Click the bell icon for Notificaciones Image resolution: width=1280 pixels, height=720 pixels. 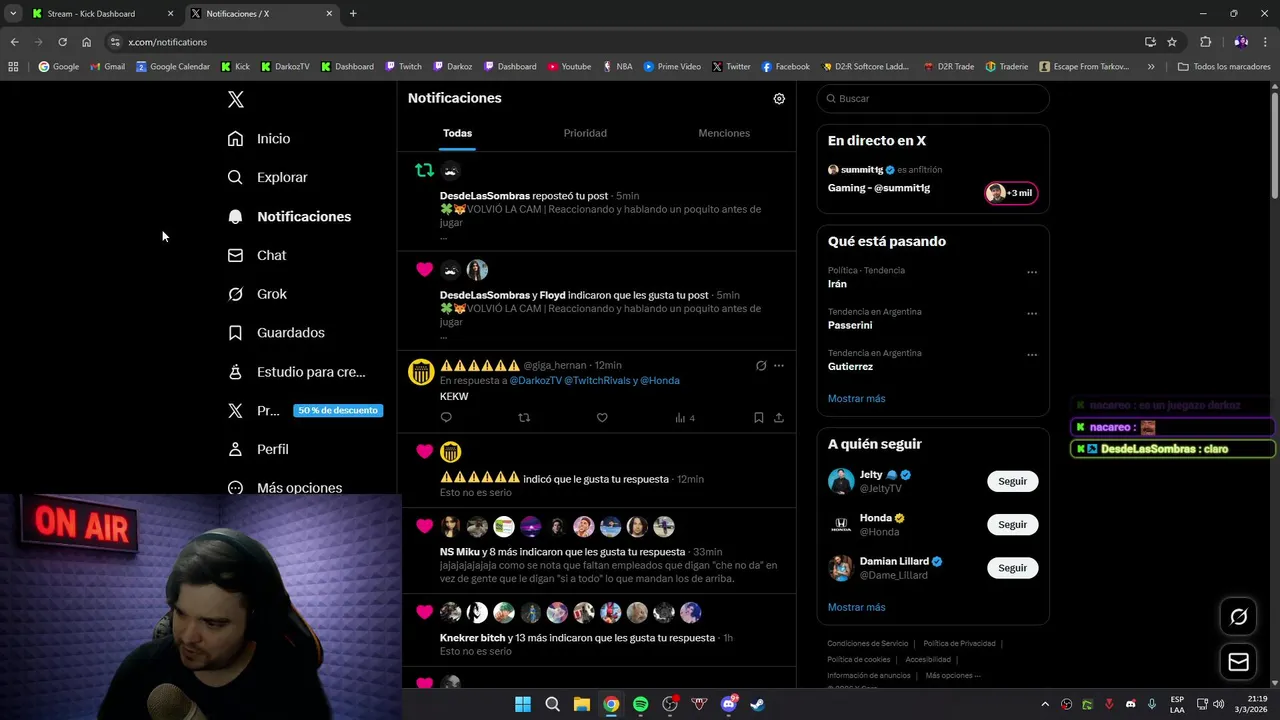click(x=235, y=216)
